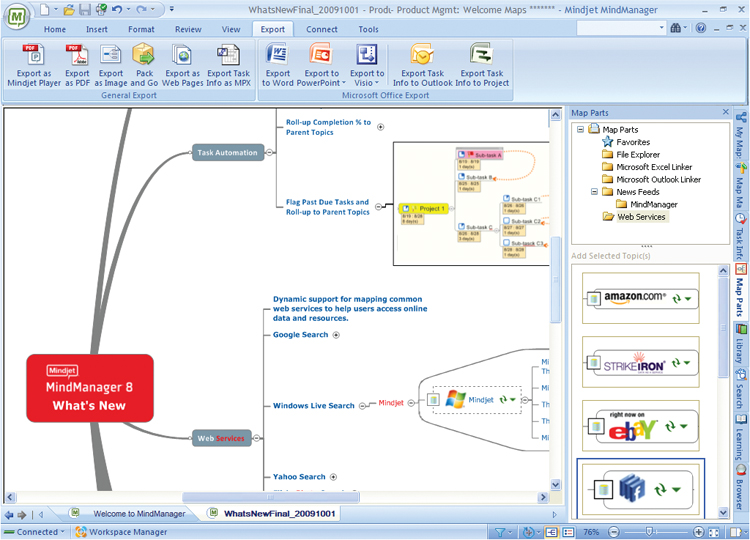750x540 pixels.
Task: Click the eBay map part thumbnail
Action: coord(640,426)
